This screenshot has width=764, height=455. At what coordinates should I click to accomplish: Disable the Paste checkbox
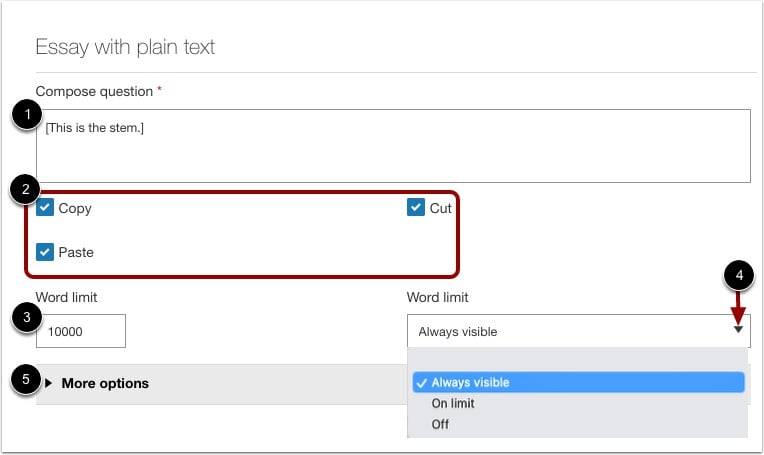point(45,252)
